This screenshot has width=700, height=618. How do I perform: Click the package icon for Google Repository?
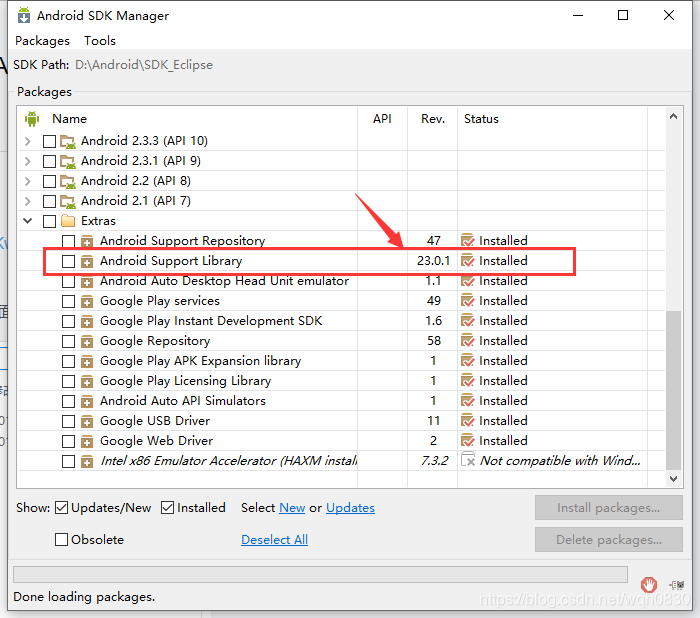[87, 342]
